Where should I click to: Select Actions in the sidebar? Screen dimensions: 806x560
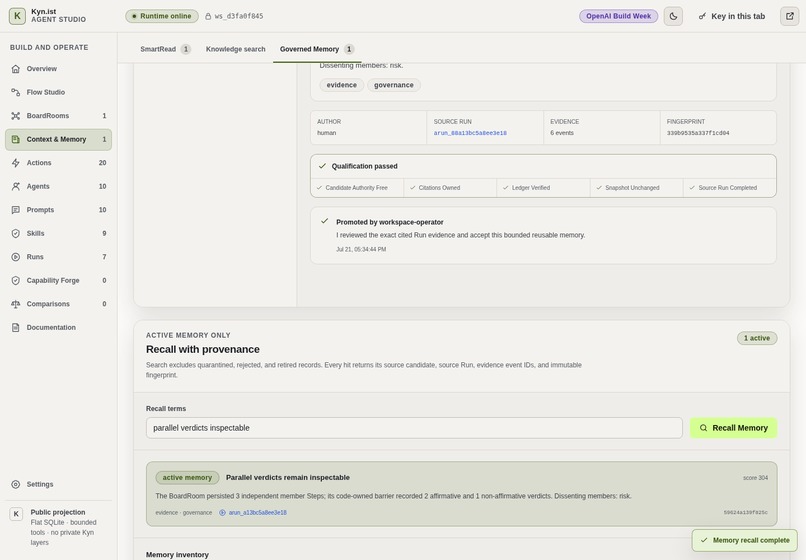58,163
